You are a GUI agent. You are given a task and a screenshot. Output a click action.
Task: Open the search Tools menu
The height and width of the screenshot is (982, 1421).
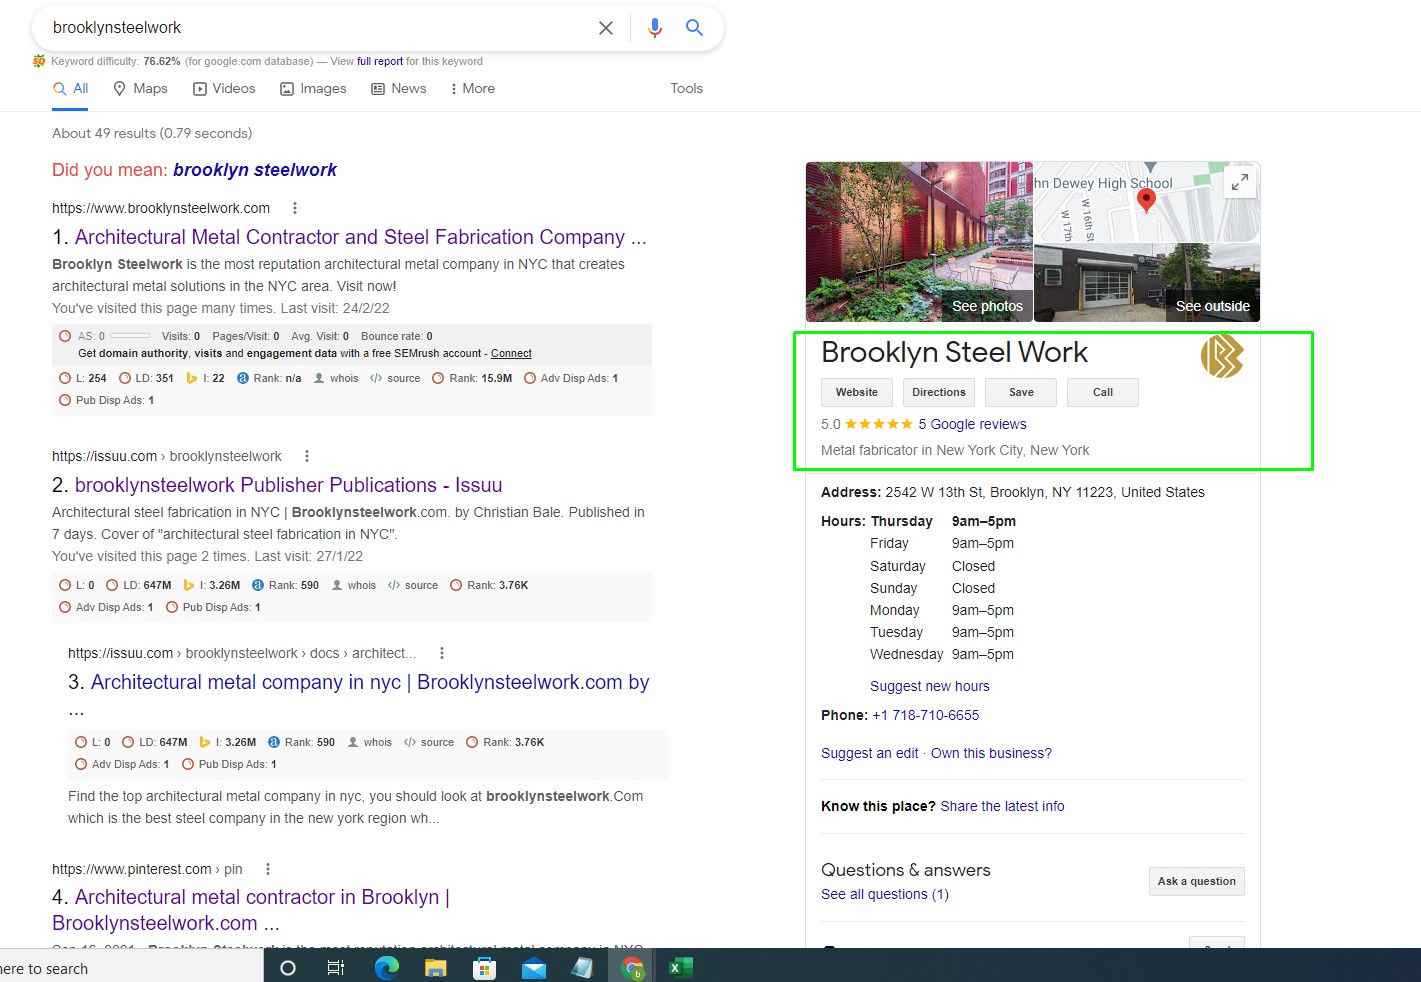pos(686,88)
